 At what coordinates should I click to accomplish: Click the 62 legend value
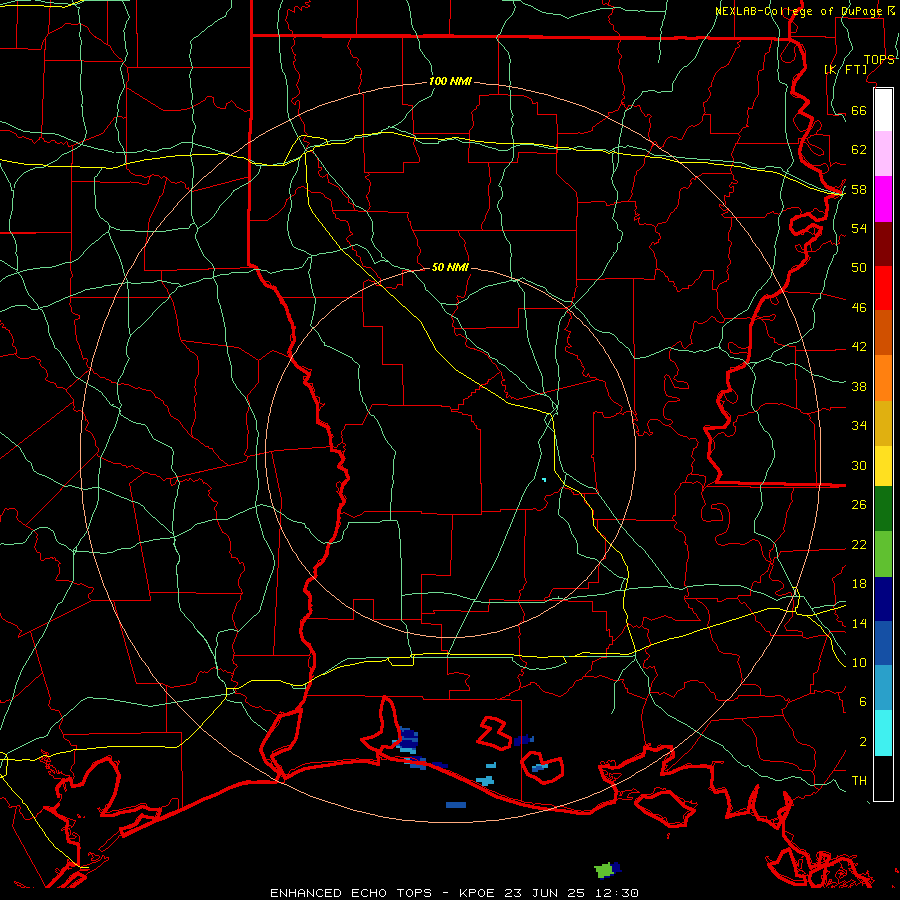pyautogui.click(x=859, y=150)
